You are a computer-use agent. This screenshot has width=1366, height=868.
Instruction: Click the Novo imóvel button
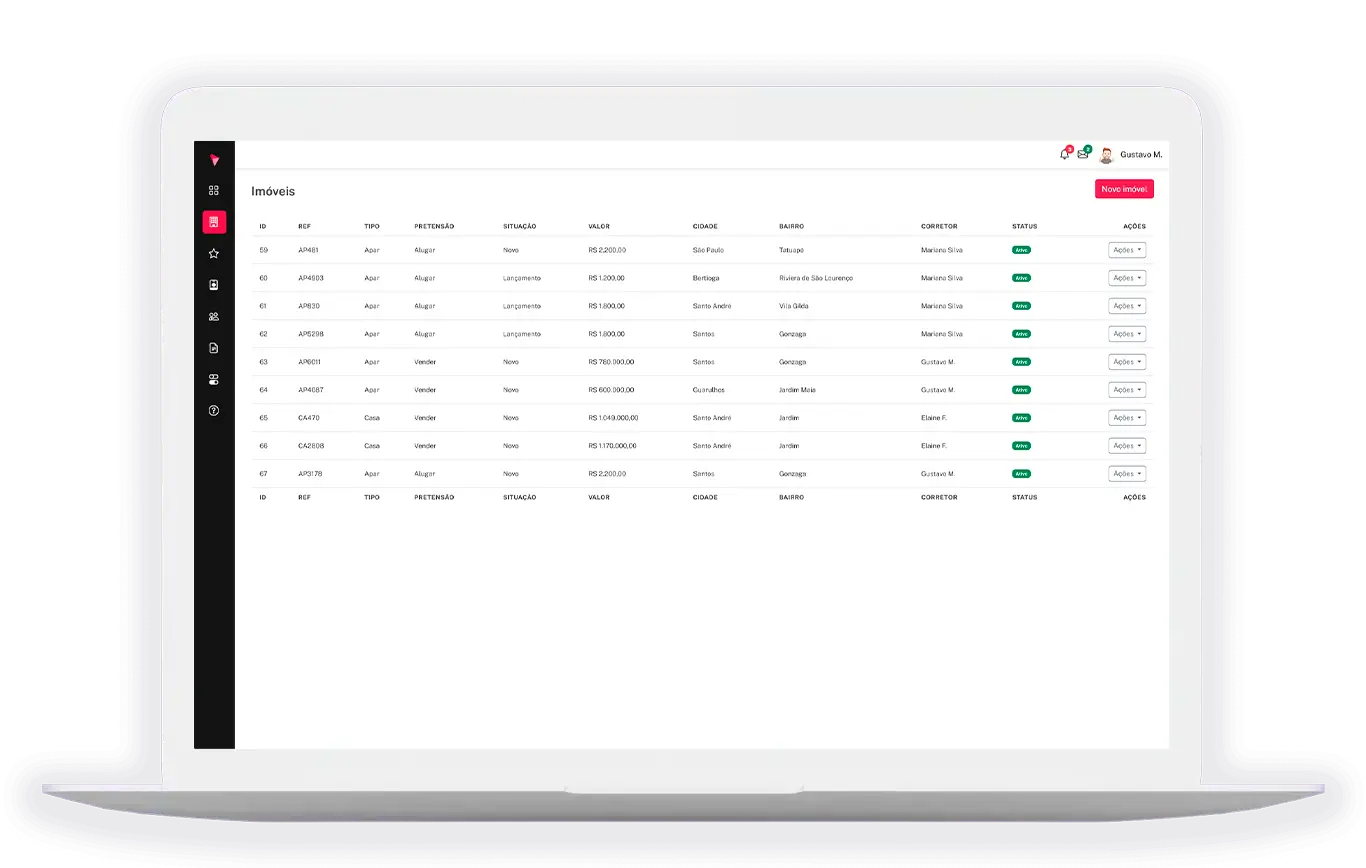pos(1124,189)
